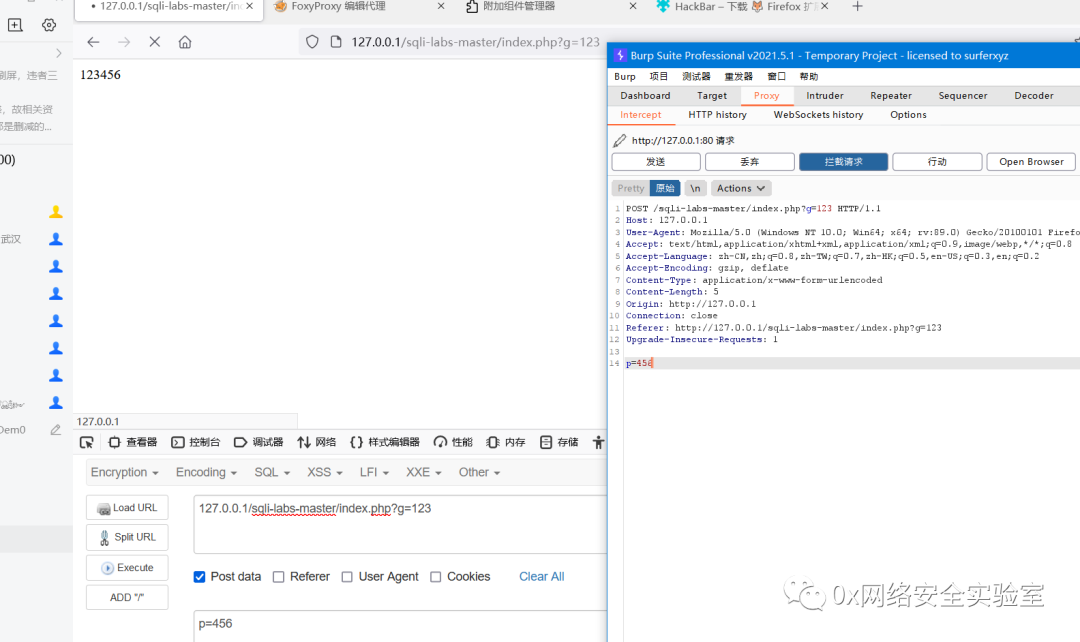The width and height of the screenshot is (1080, 642).
Task: Switch to the Repeater tab in Burp
Action: click(x=891, y=96)
